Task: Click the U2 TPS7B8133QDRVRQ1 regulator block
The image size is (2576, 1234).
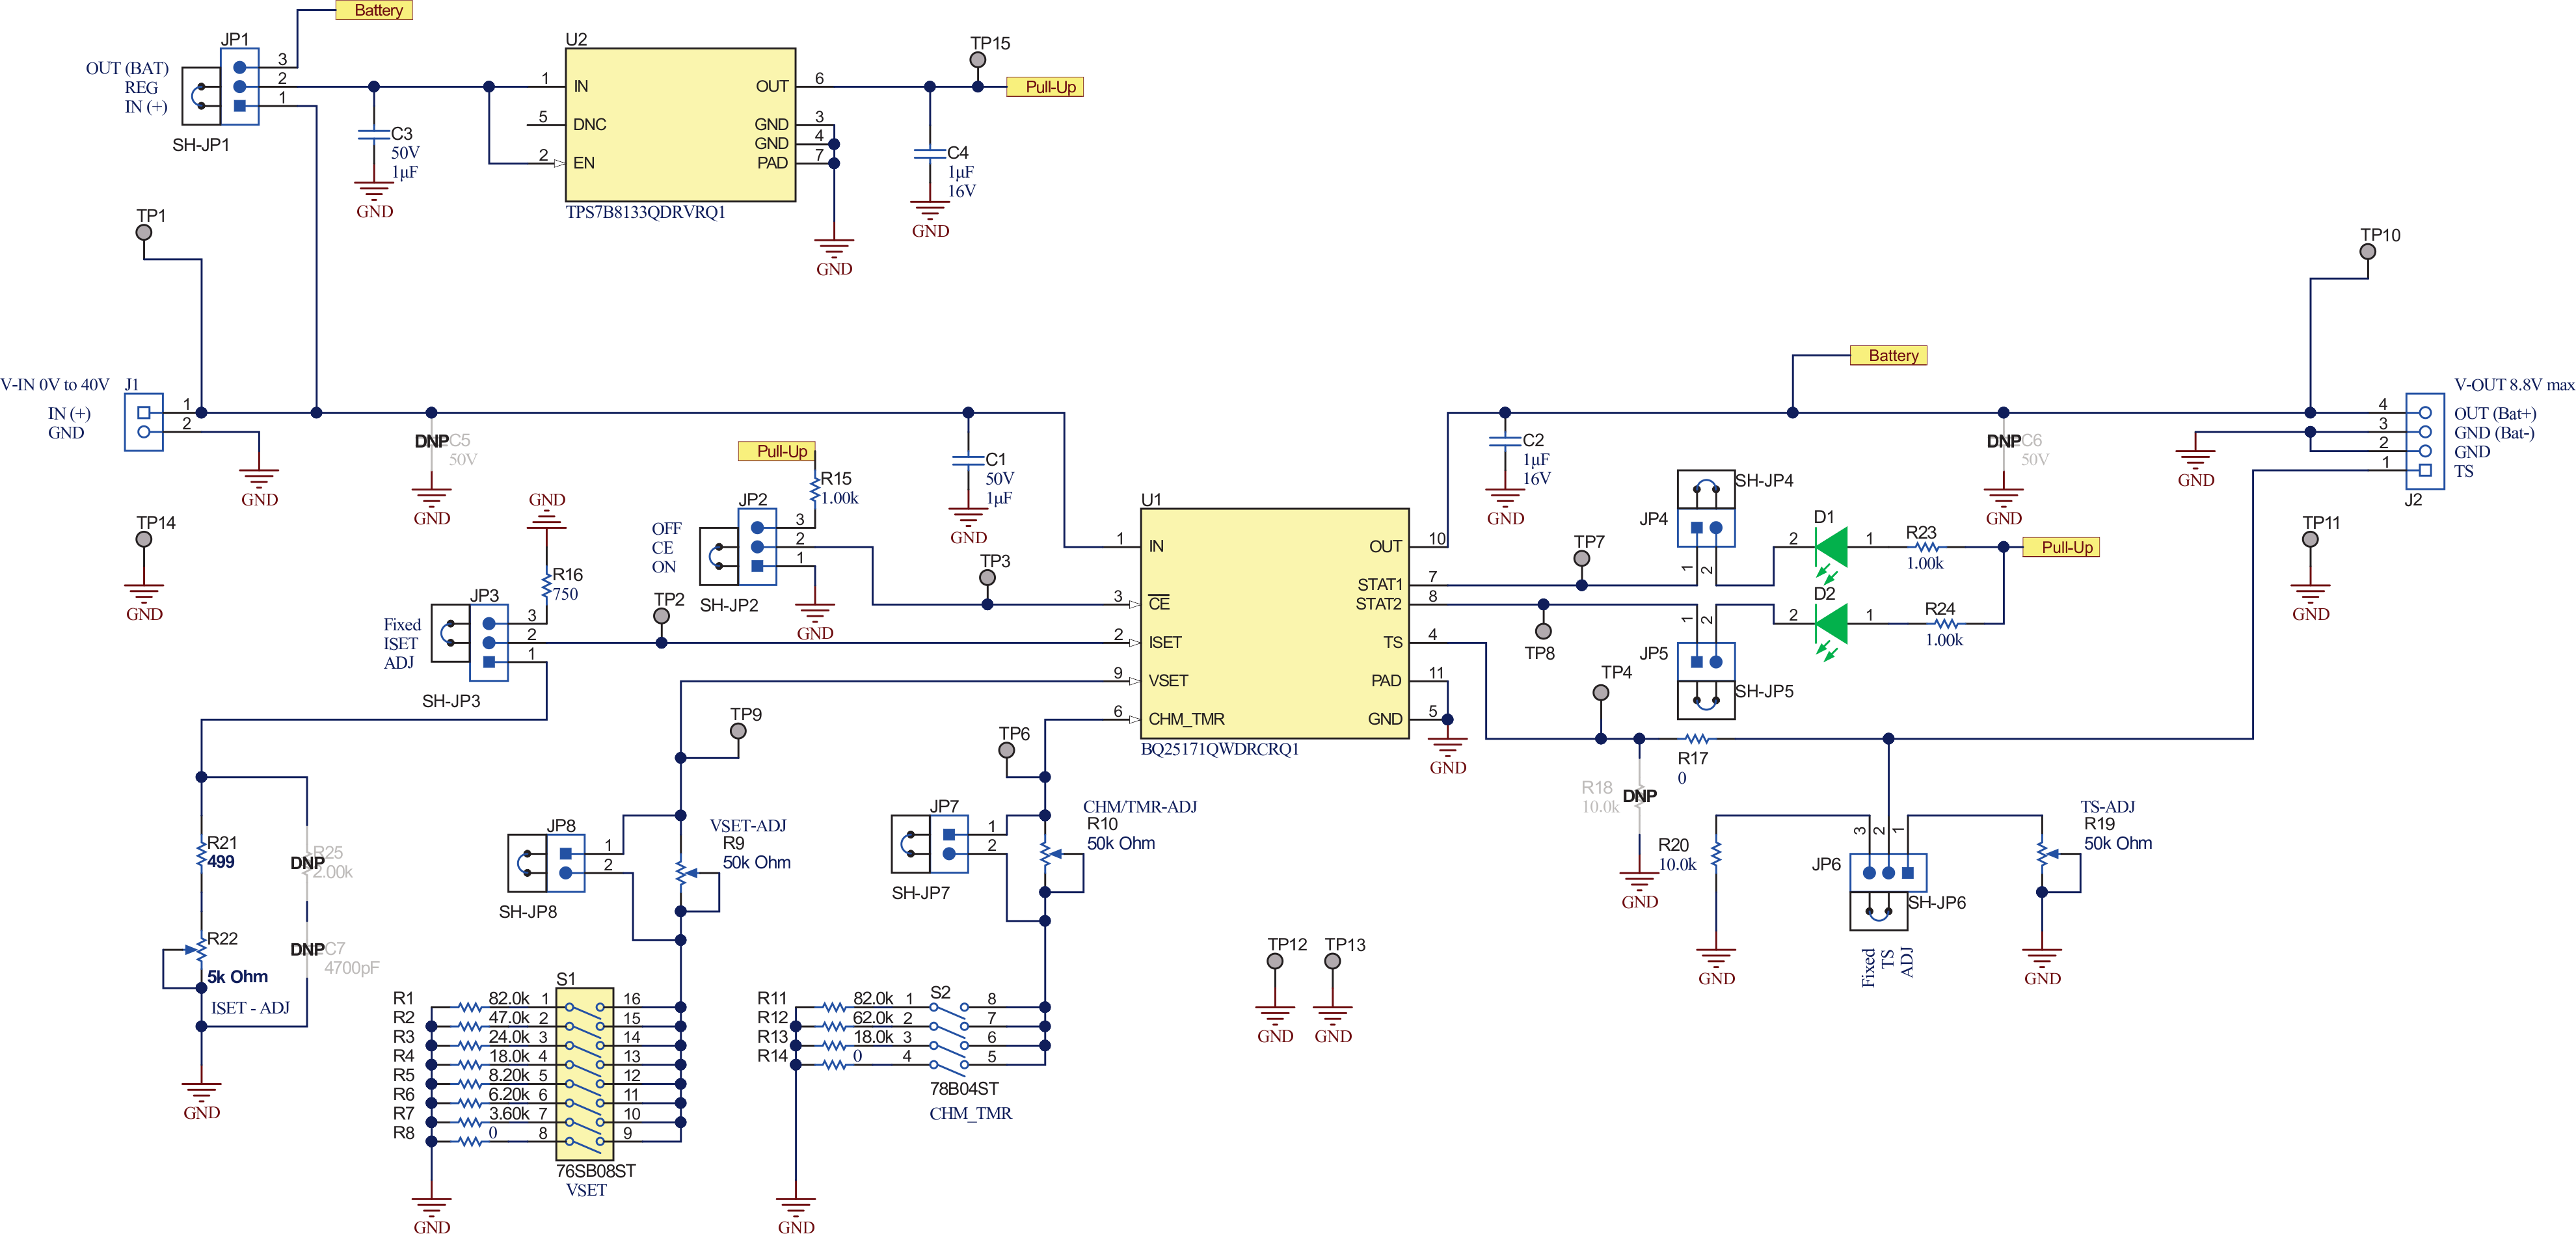Action: [x=681, y=125]
